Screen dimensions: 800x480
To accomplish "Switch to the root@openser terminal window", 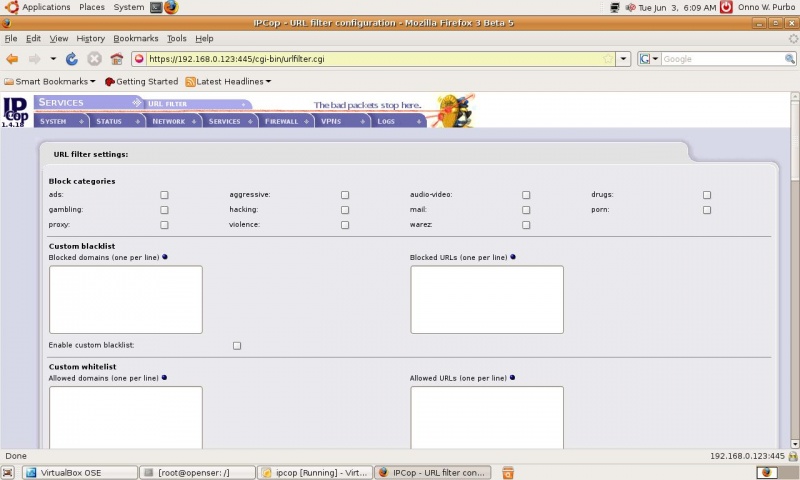I will [195, 472].
